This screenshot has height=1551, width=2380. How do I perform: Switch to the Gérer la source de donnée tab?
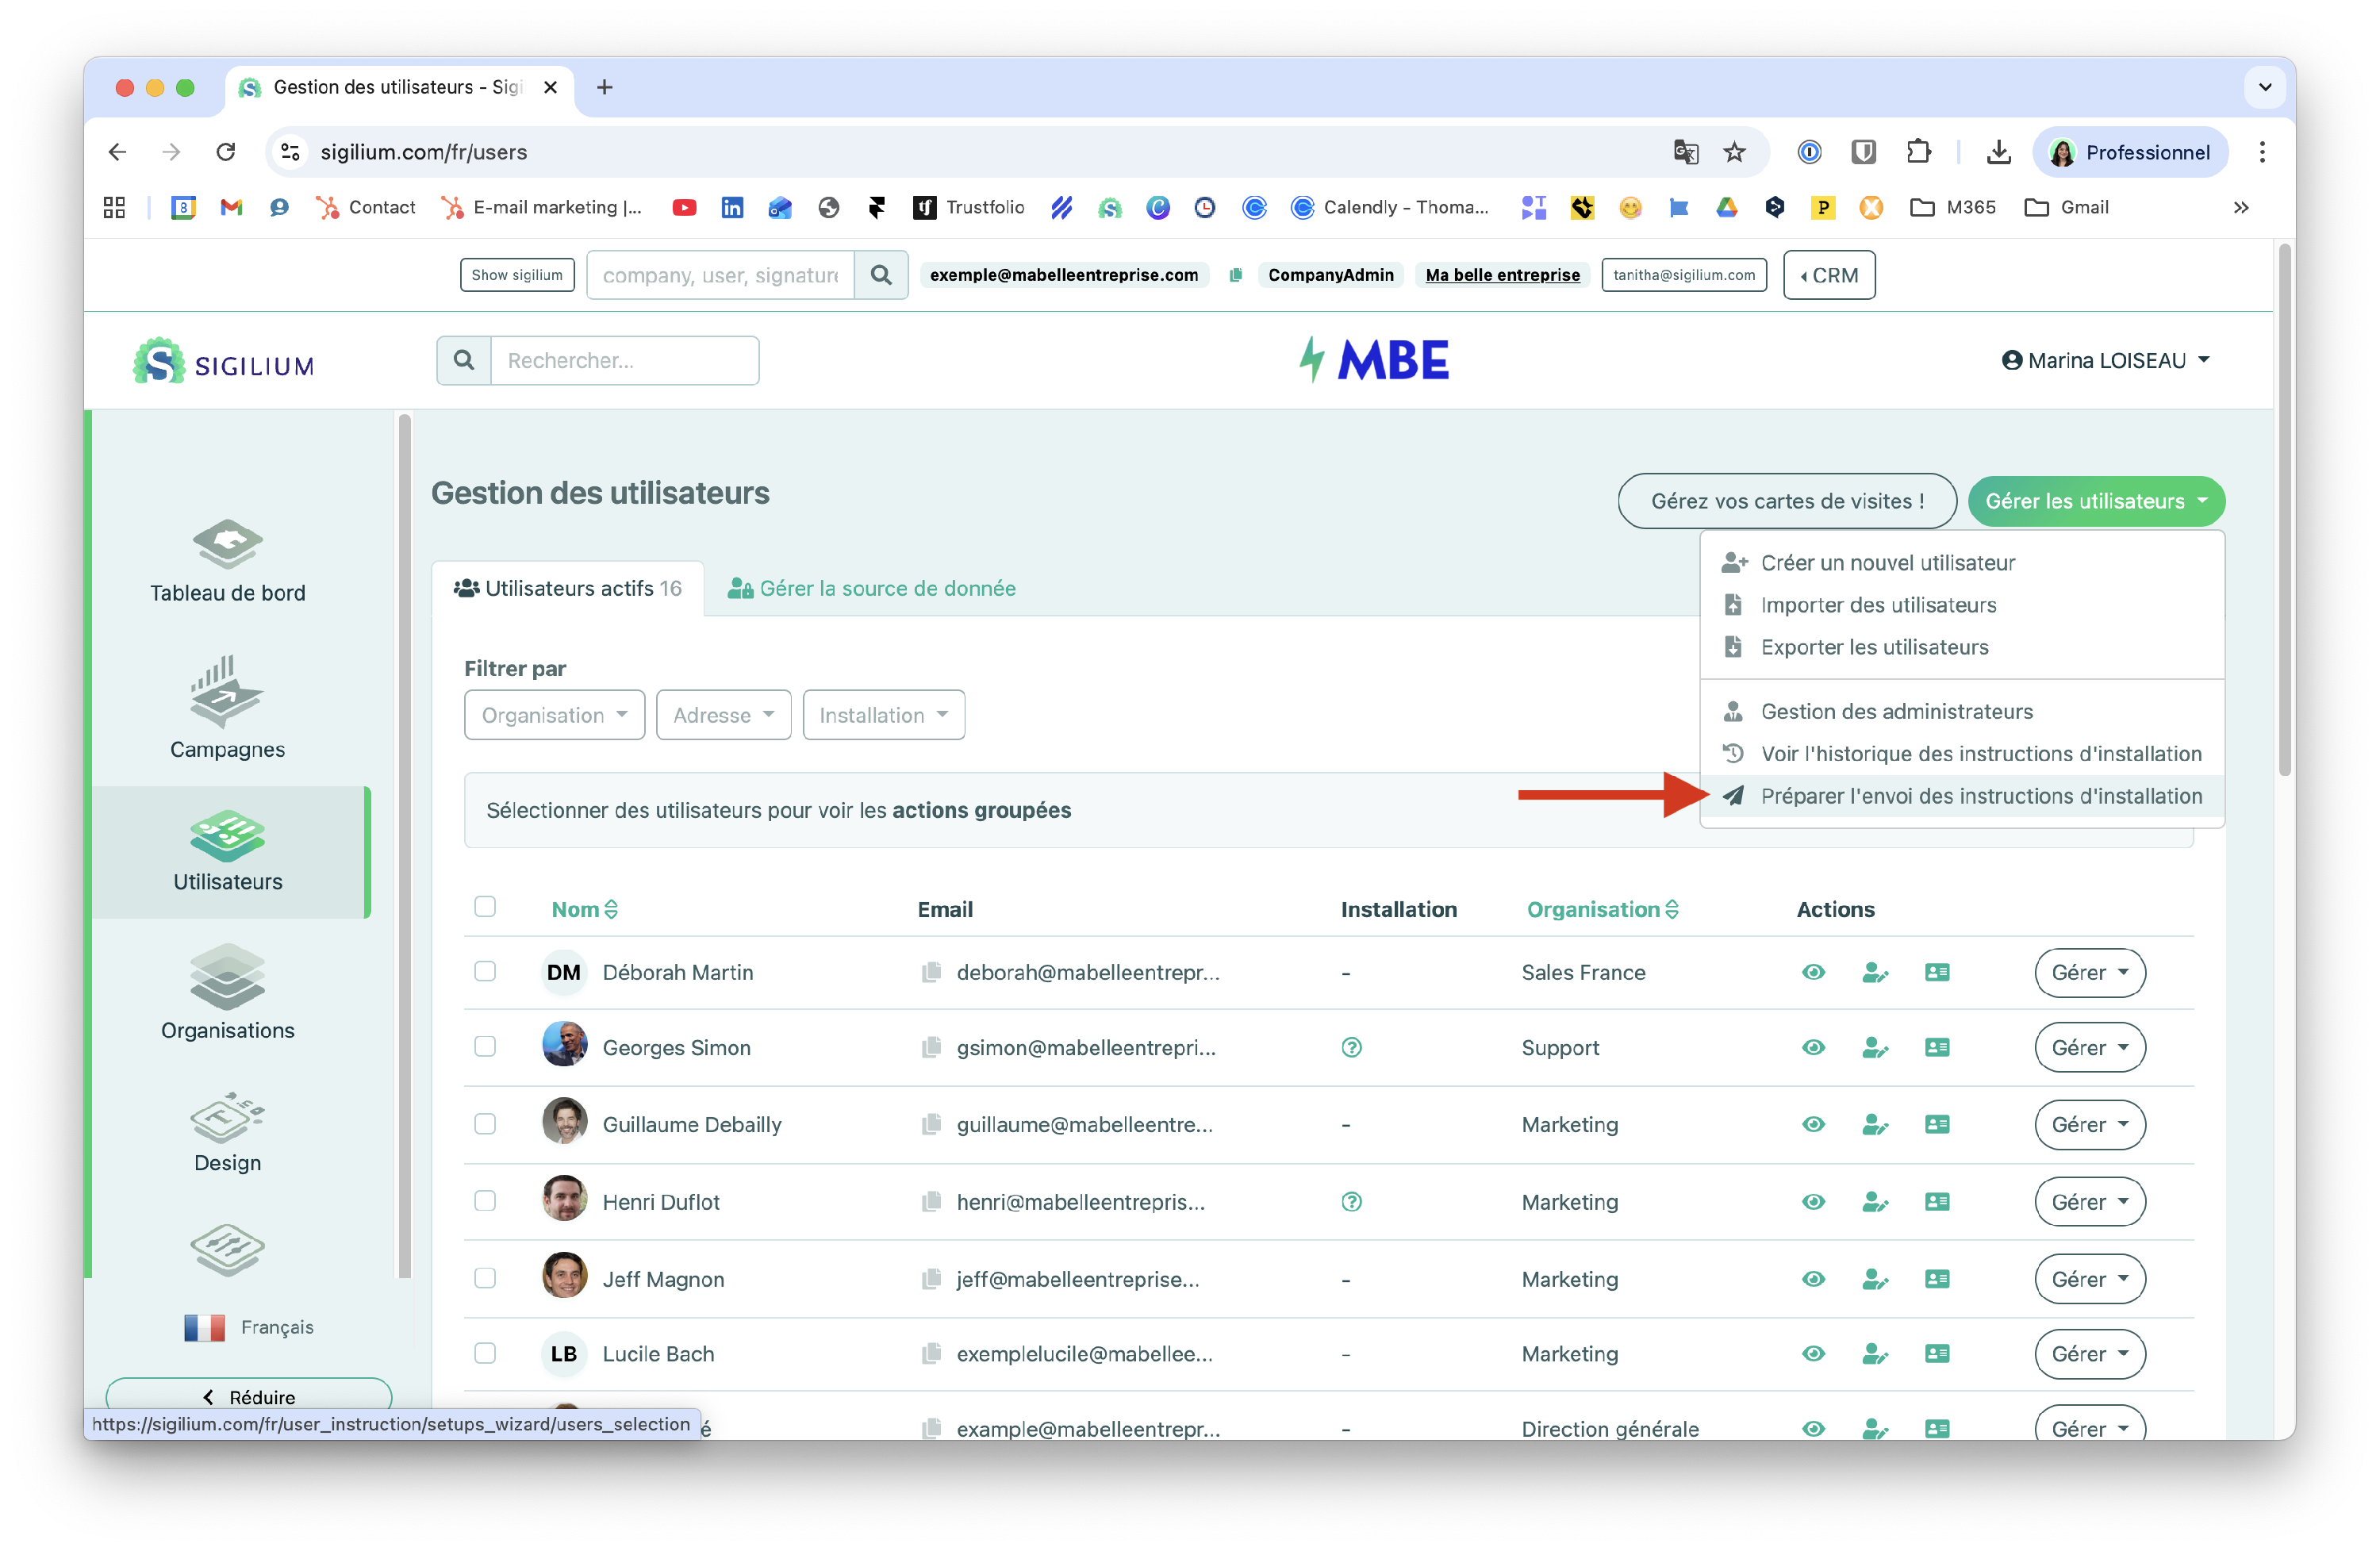tap(872, 589)
